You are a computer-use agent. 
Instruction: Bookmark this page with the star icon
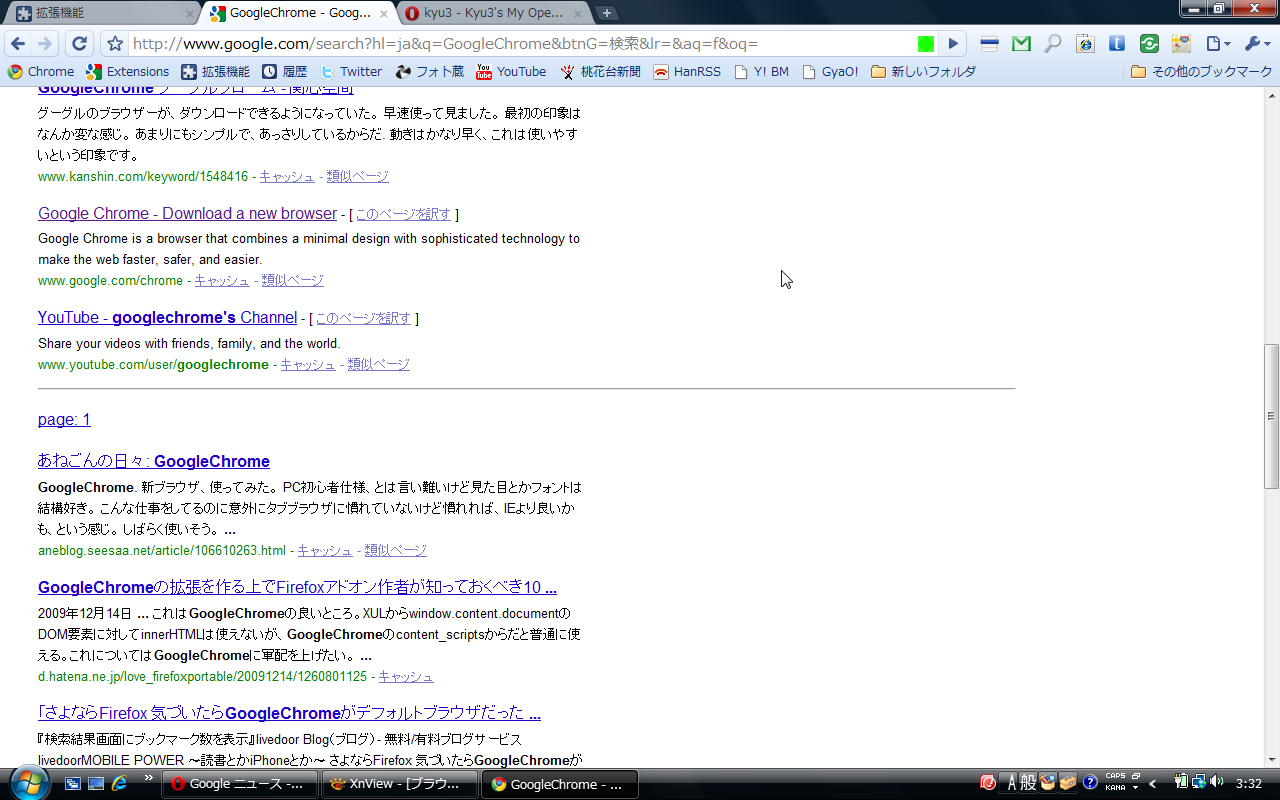click(x=115, y=44)
